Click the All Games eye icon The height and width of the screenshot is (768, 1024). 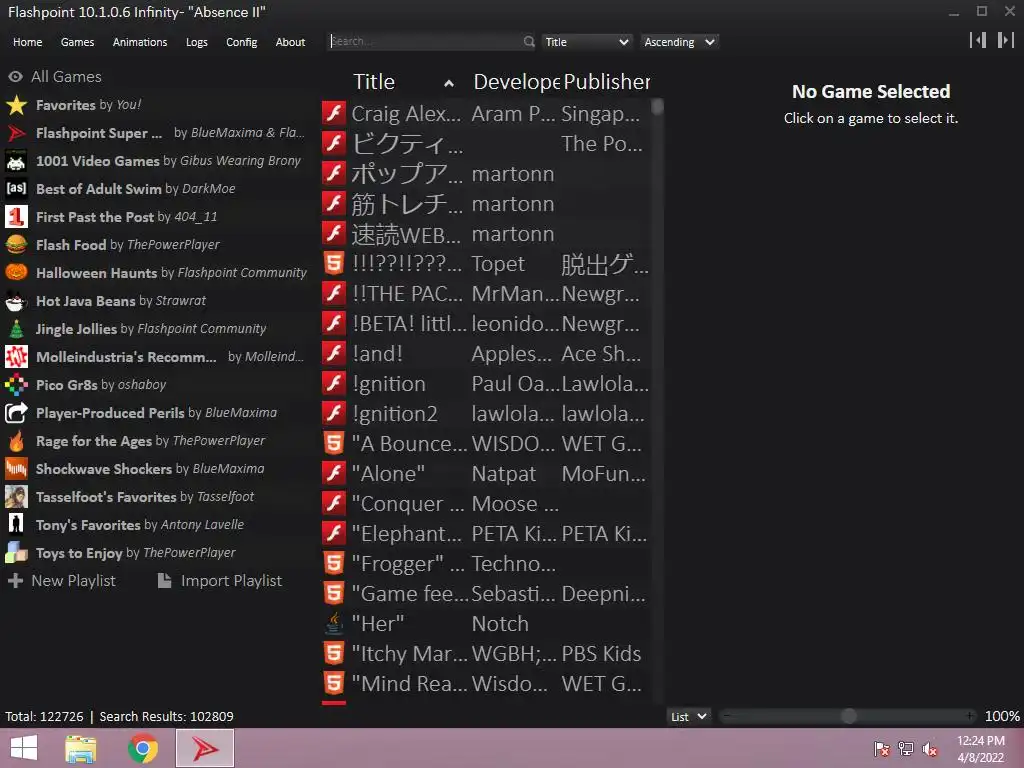click(16, 77)
